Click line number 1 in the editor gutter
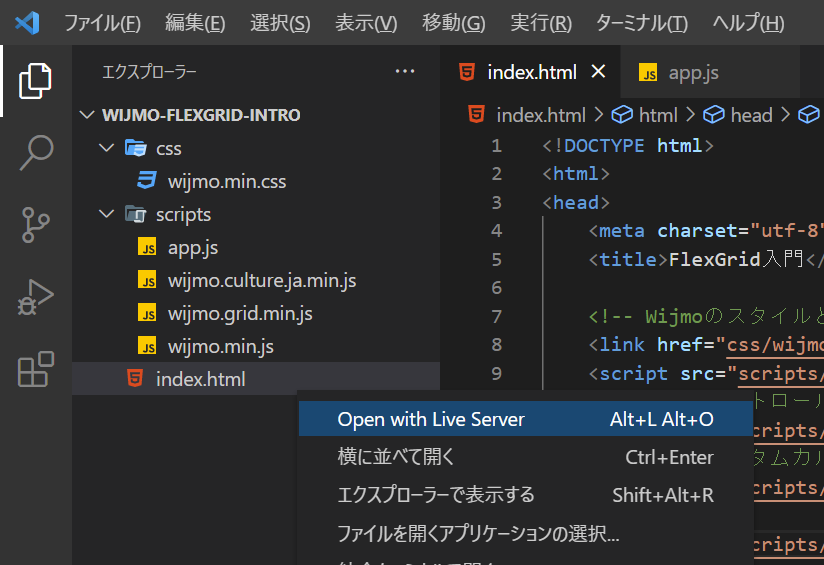The image size is (824, 565). coord(496,146)
